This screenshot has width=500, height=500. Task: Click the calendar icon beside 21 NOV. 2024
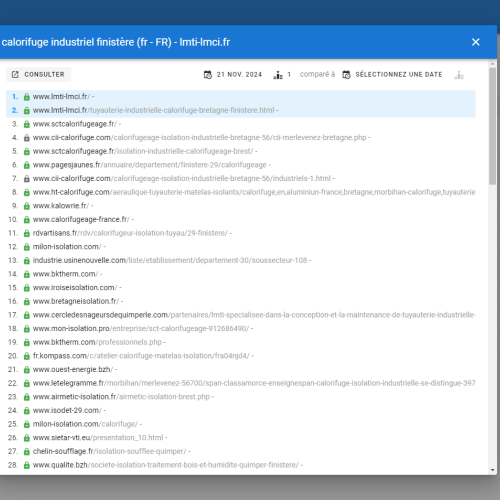tap(208, 75)
